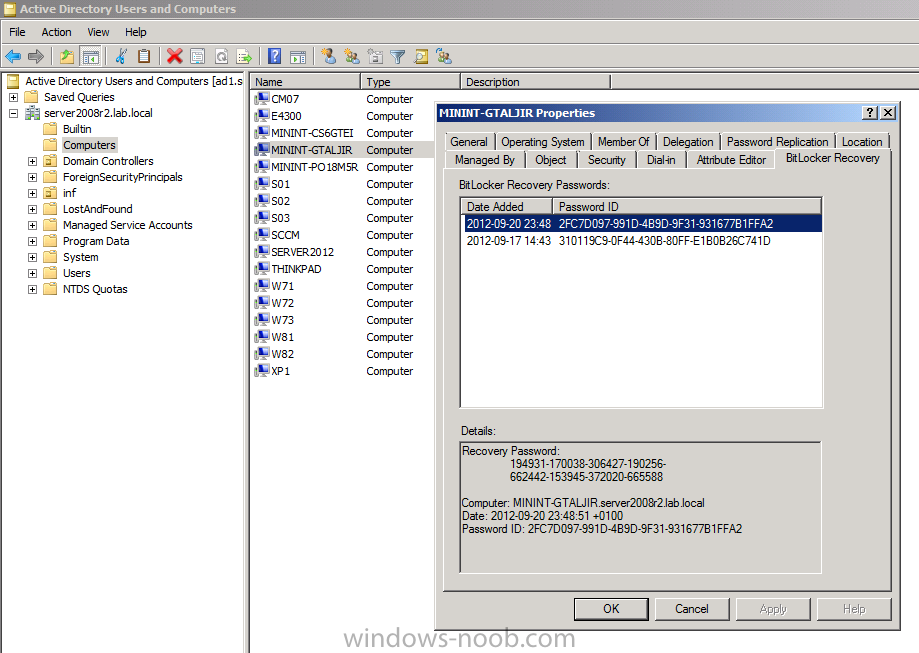The width and height of the screenshot is (919, 653).
Task: Create a new group with toolbar icon
Action: click(352, 56)
